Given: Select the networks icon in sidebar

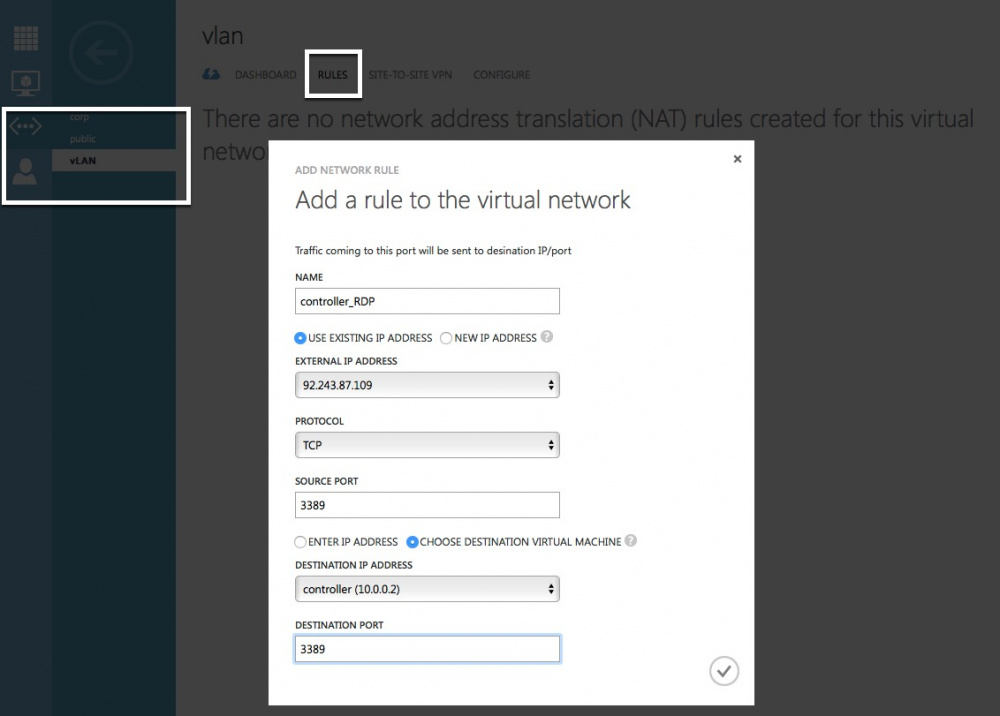Looking at the screenshot, I should 26,127.
